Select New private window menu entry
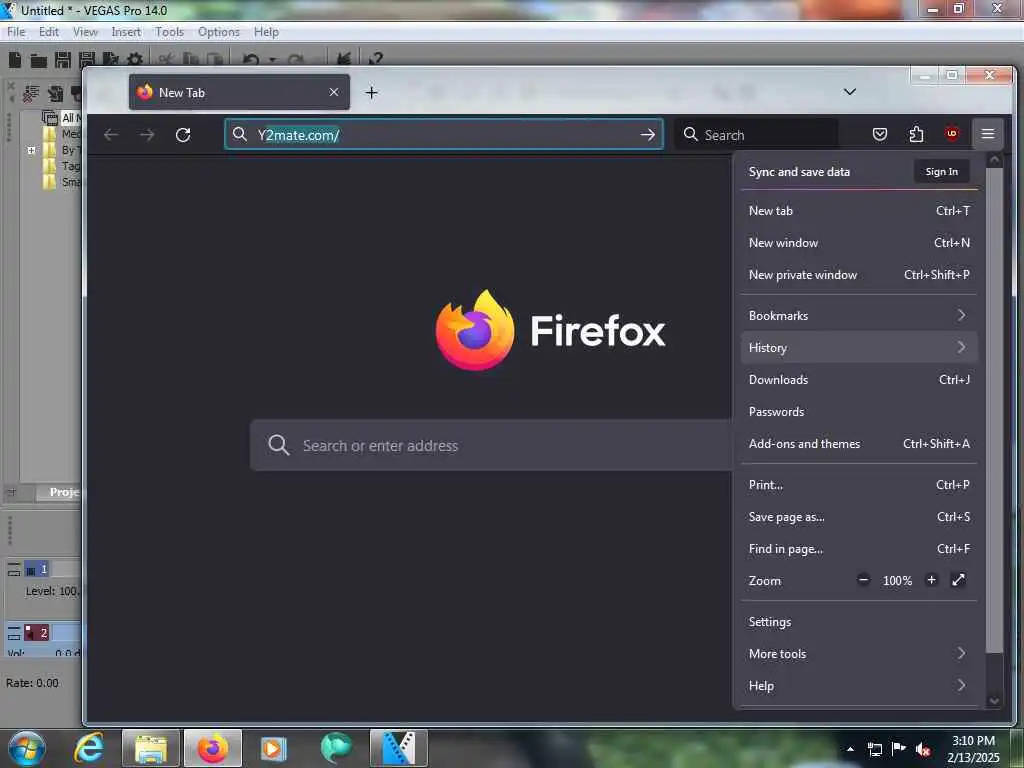1024x768 pixels. tap(859, 275)
